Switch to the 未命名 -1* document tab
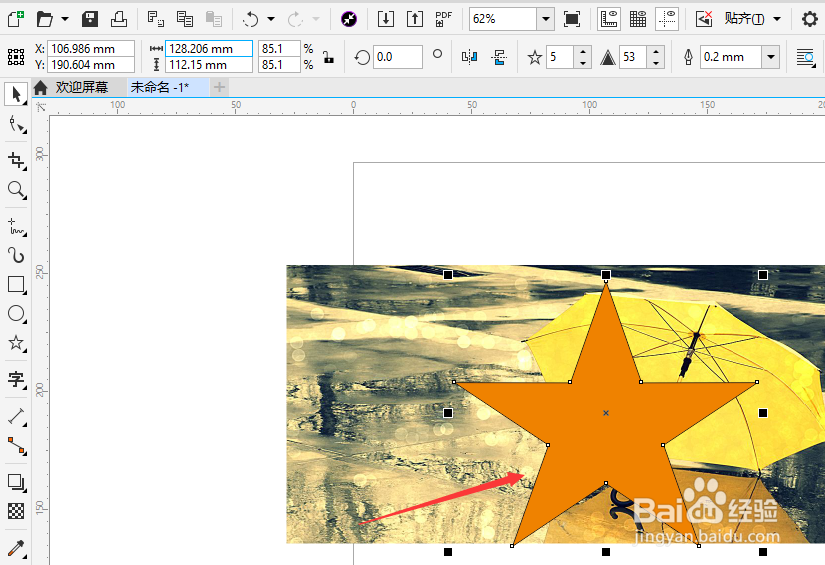Image resolution: width=825 pixels, height=565 pixels. click(159, 87)
